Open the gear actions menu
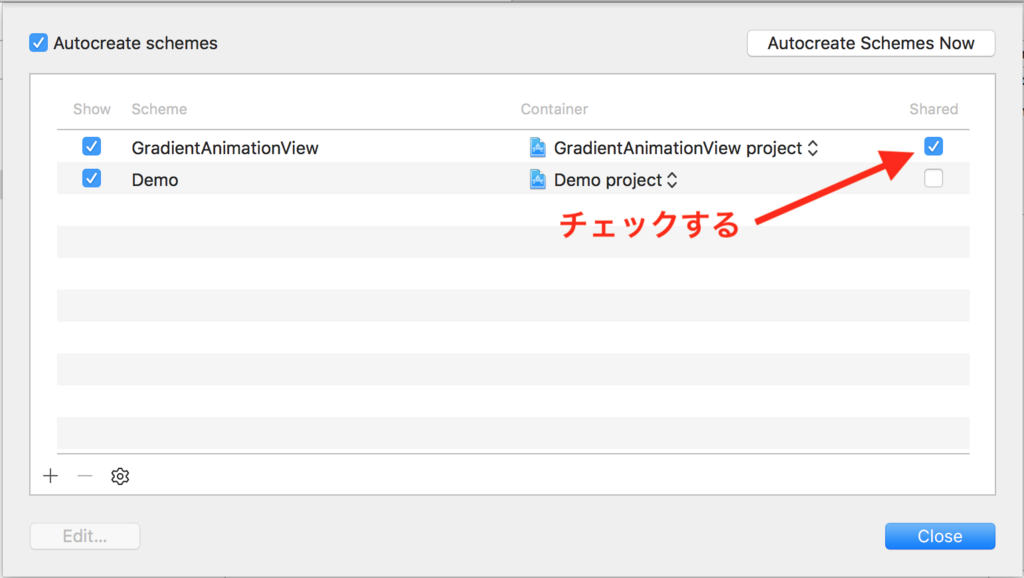The width and height of the screenshot is (1024, 578). point(120,476)
